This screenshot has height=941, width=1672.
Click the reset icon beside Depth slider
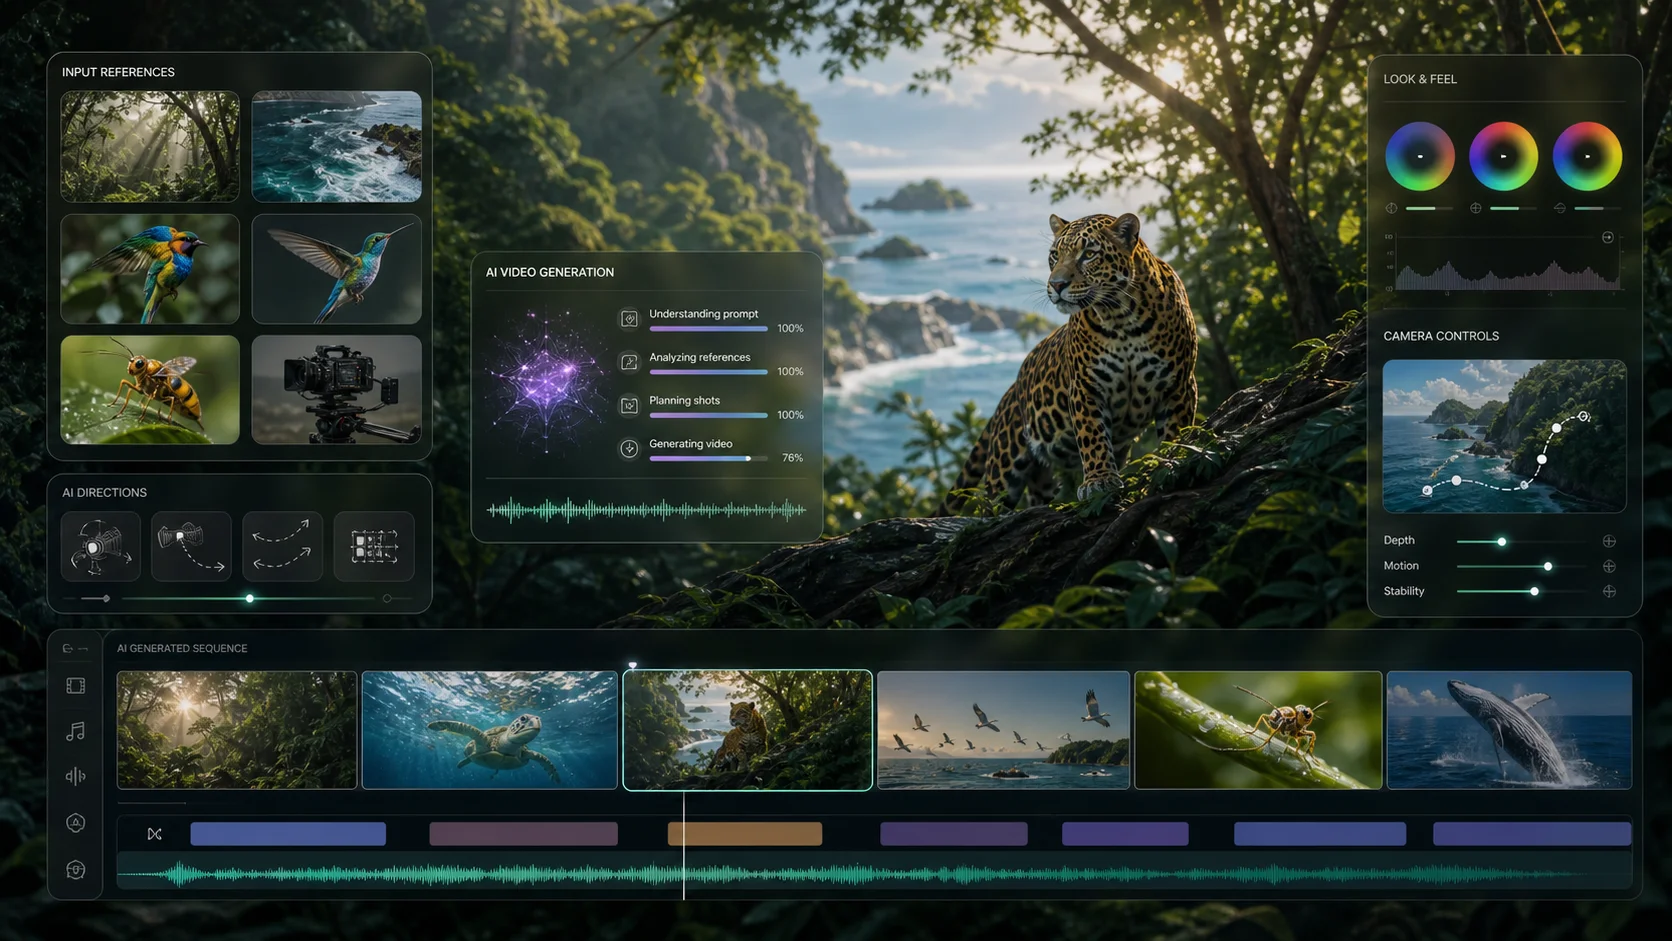1609,541
